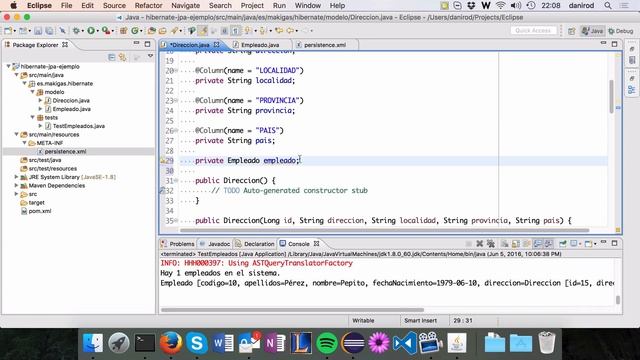Viewport: 640px width, 360px height.
Task: Open the Open Console dropdown
Action: (595, 244)
